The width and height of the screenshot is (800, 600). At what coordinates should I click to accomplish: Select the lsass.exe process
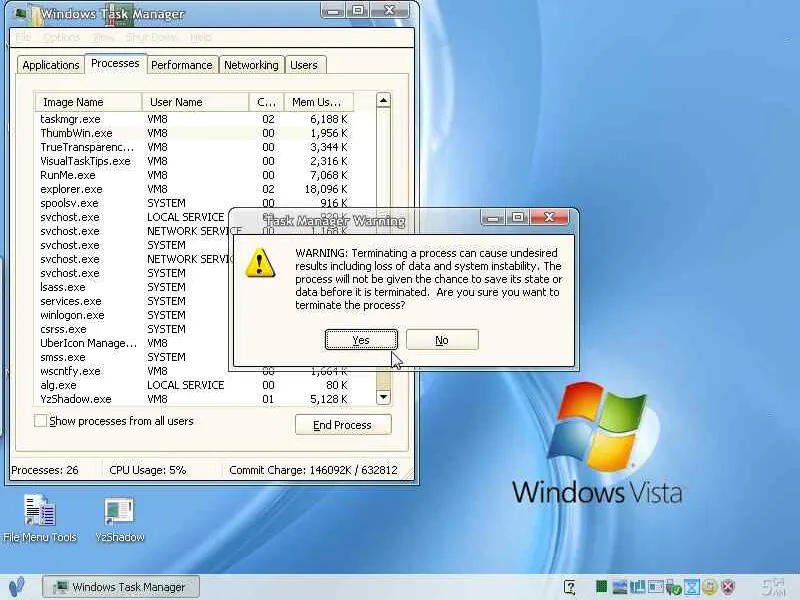pos(133,287)
